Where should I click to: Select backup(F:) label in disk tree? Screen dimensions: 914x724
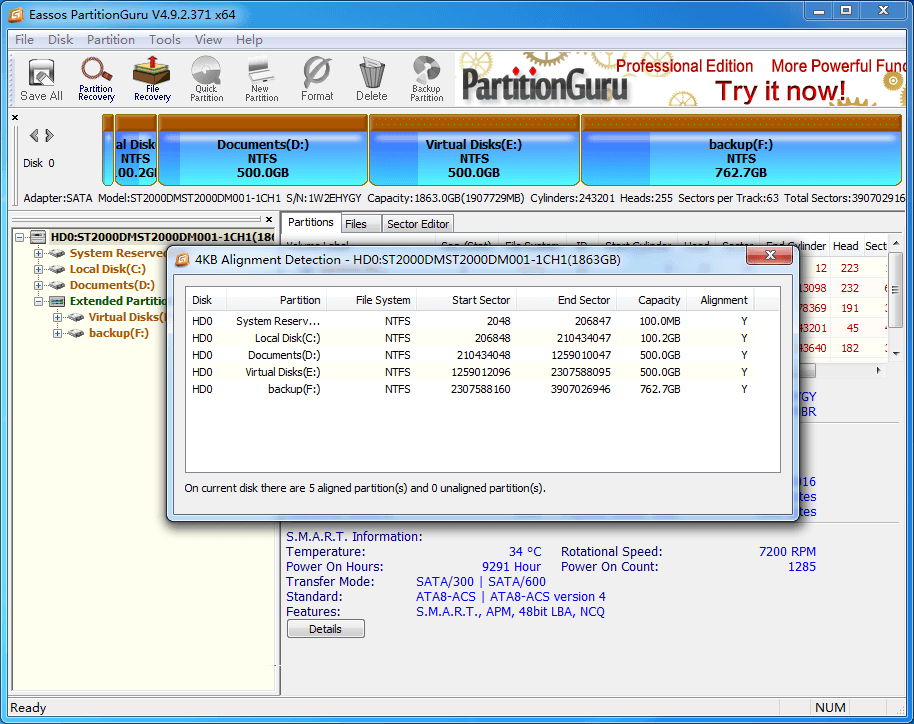tap(119, 333)
